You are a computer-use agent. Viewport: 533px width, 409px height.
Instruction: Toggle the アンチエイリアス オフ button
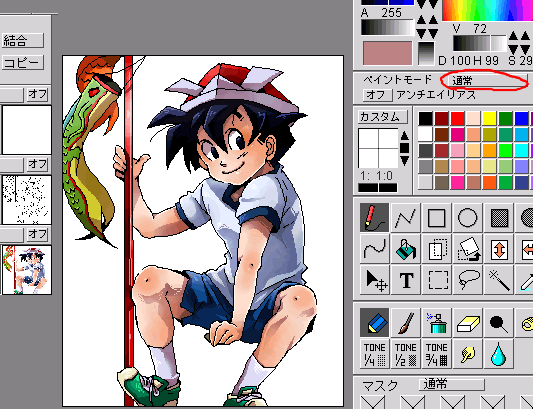377,95
